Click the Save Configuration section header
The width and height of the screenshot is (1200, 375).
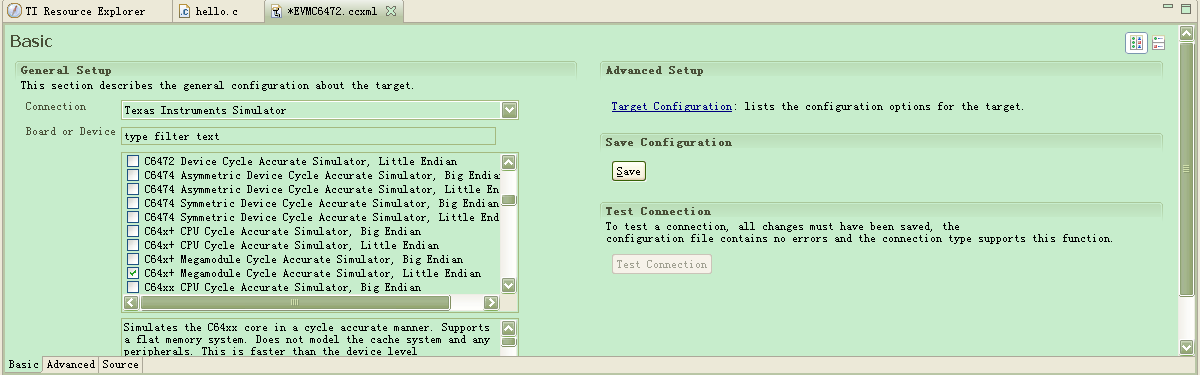coord(669,142)
